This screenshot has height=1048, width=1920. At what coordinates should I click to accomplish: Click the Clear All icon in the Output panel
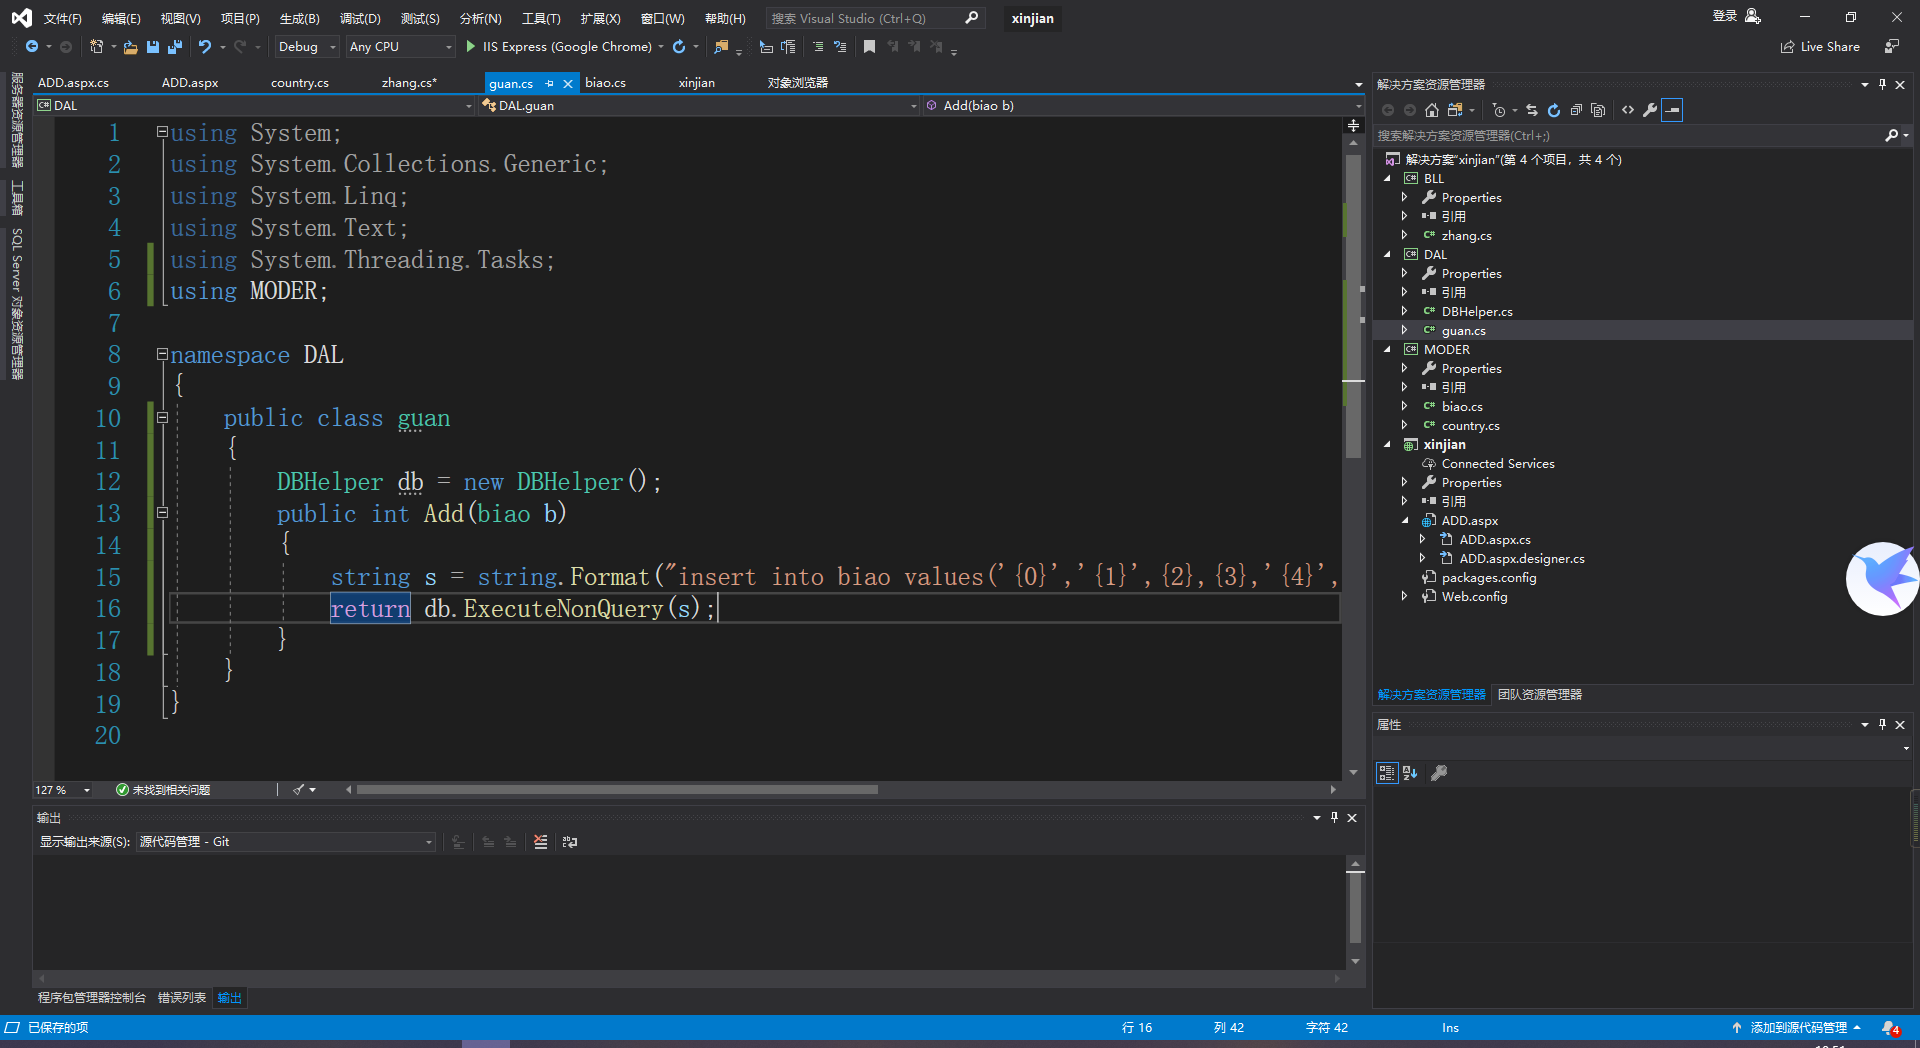click(x=541, y=842)
